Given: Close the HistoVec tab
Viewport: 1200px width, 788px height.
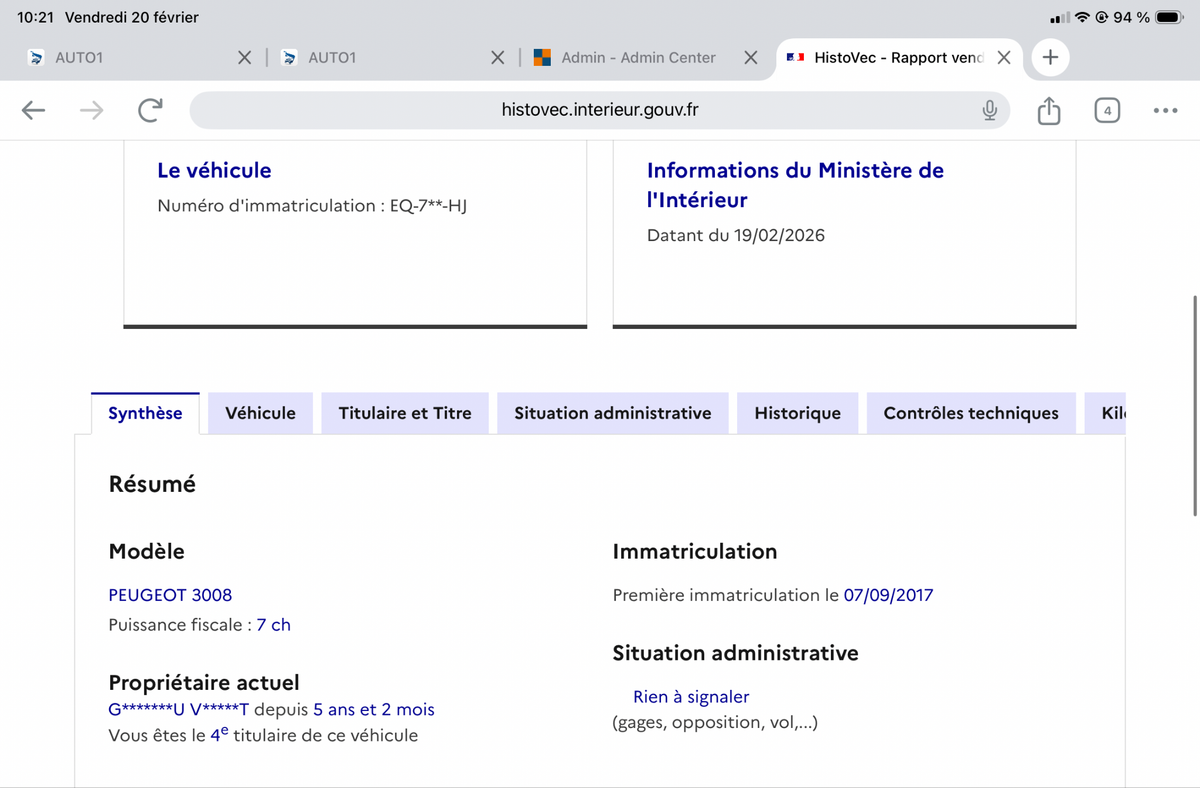Looking at the screenshot, I should 1004,58.
